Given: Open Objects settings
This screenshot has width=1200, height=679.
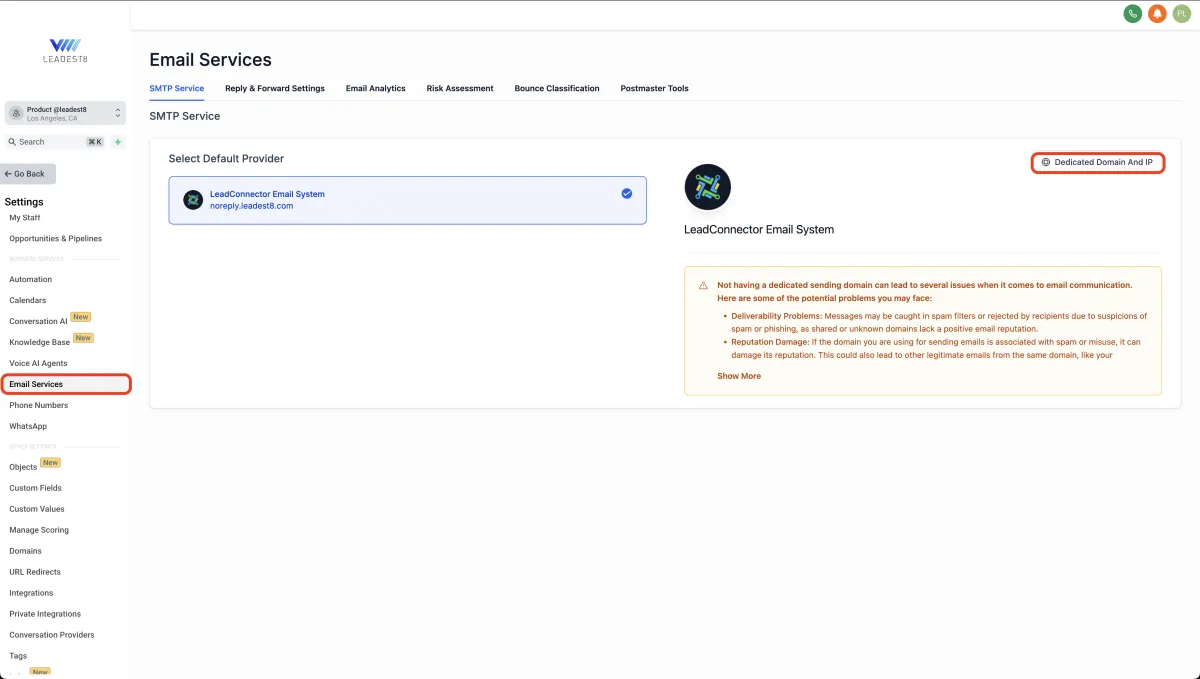Looking at the screenshot, I should [23, 467].
